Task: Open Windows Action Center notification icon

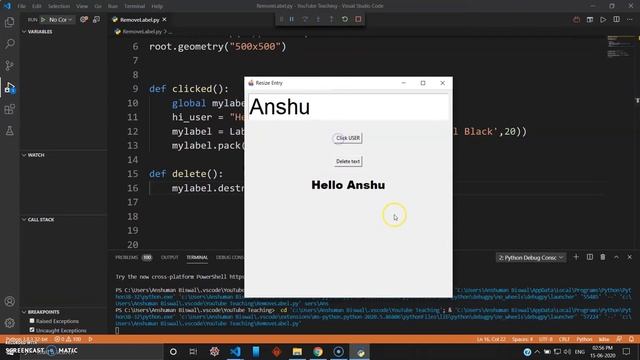Action: pyautogui.click(x=627, y=351)
